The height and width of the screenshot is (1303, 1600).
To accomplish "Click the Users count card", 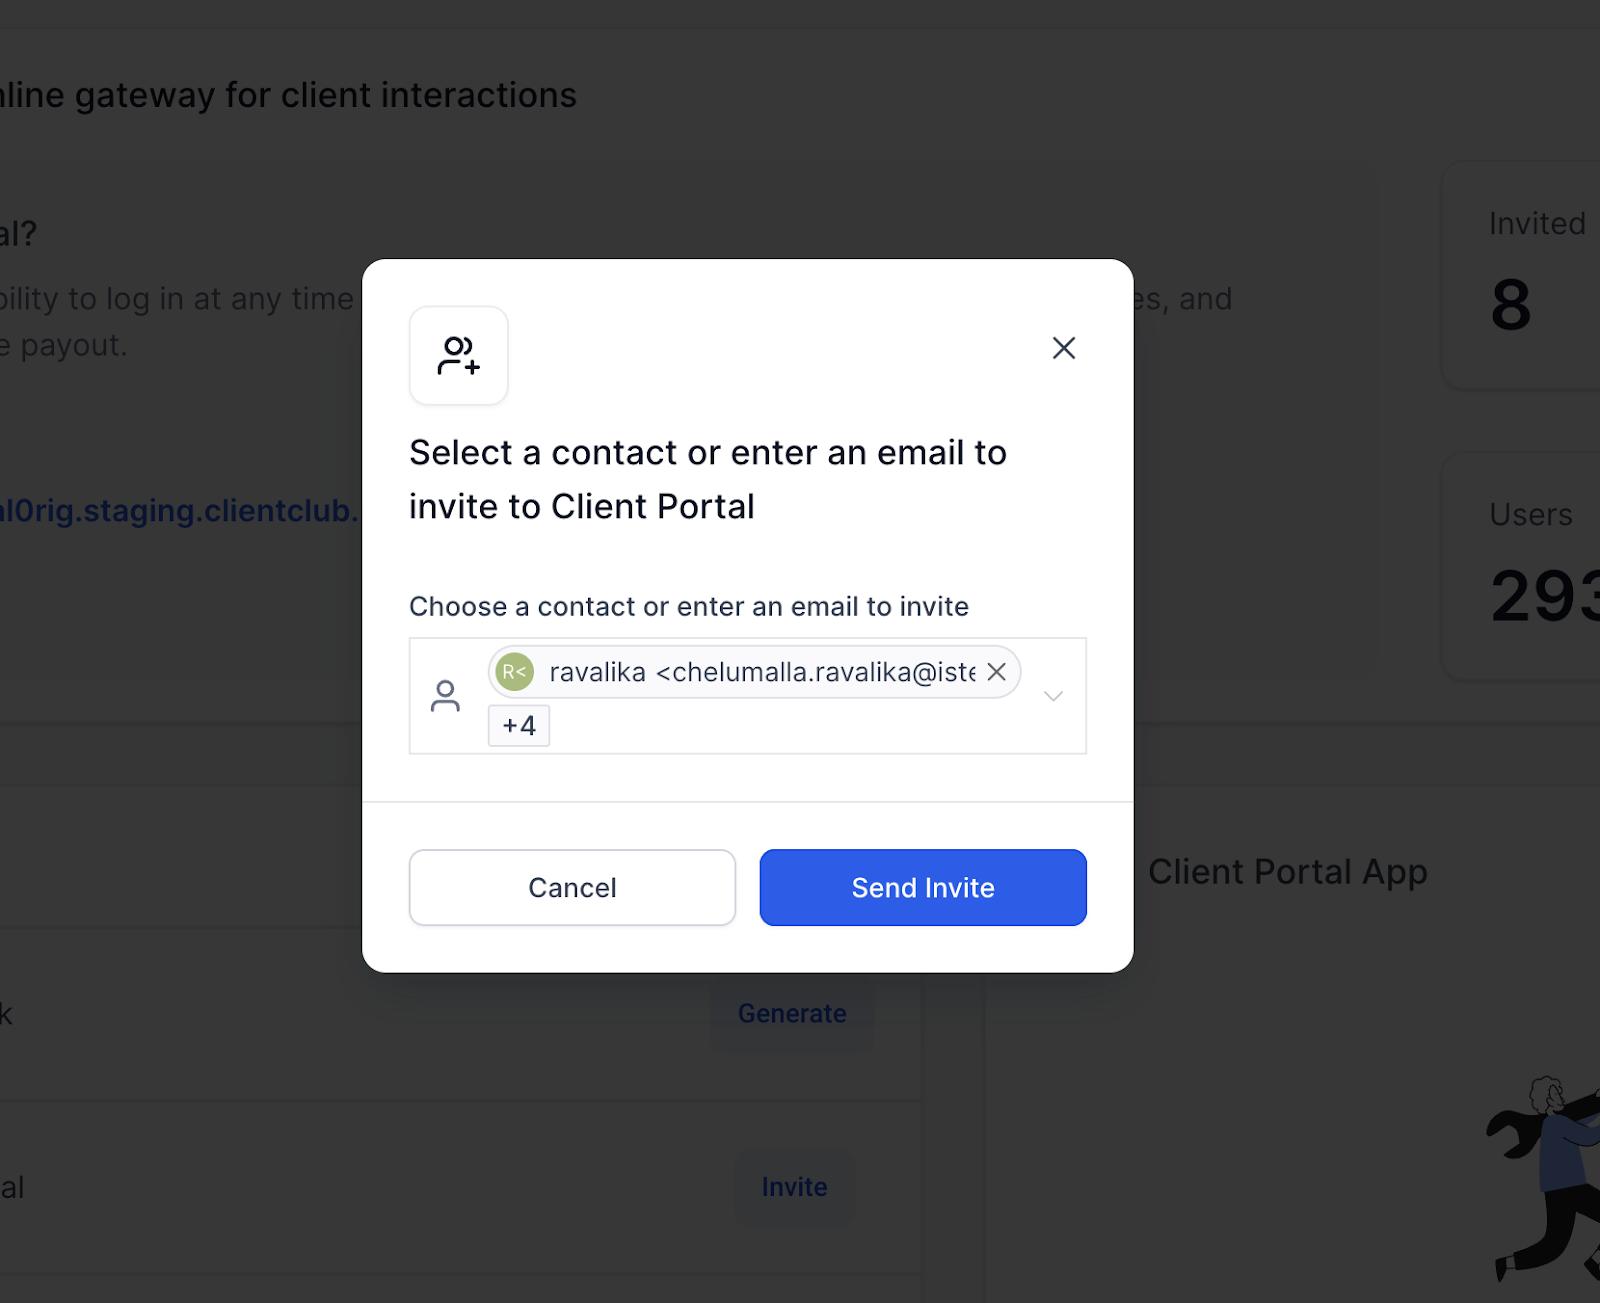I will pos(1521,566).
